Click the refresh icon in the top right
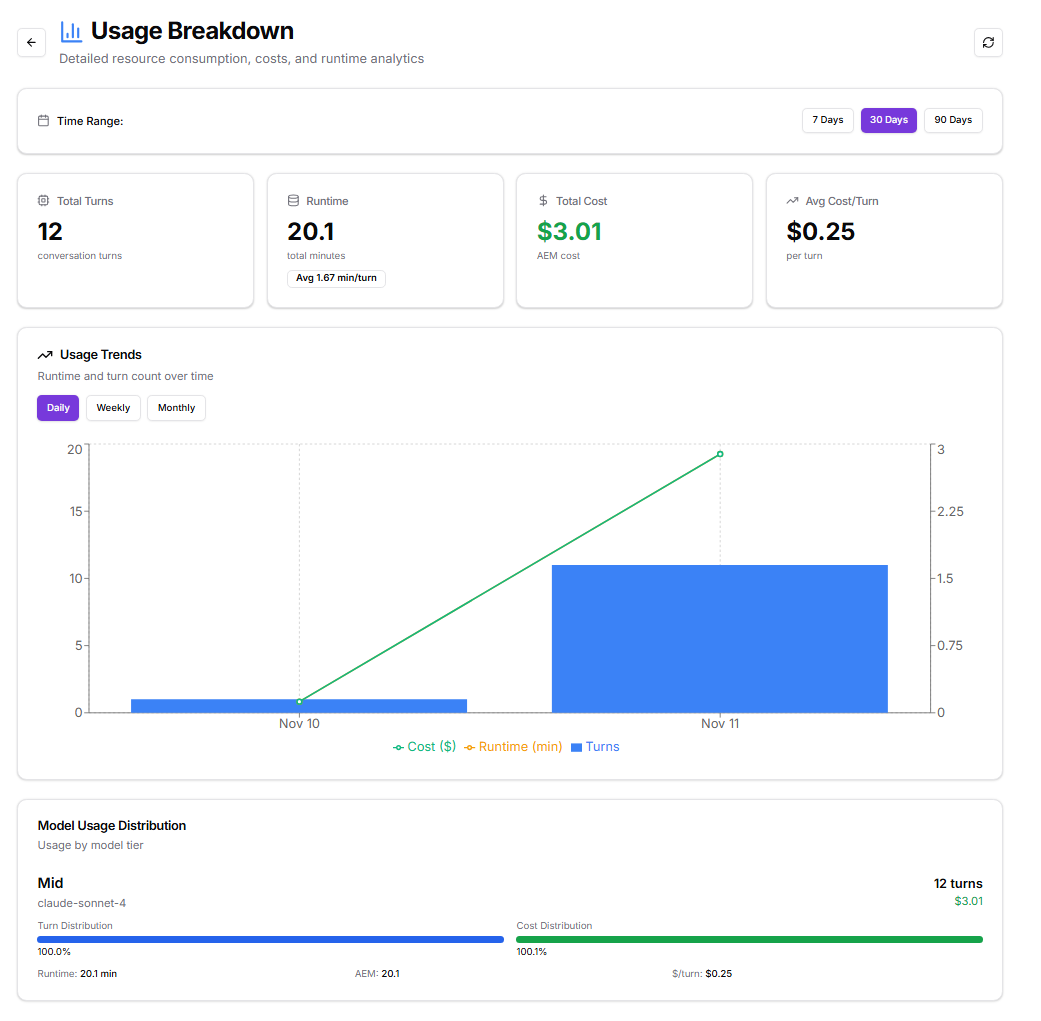 click(x=988, y=43)
